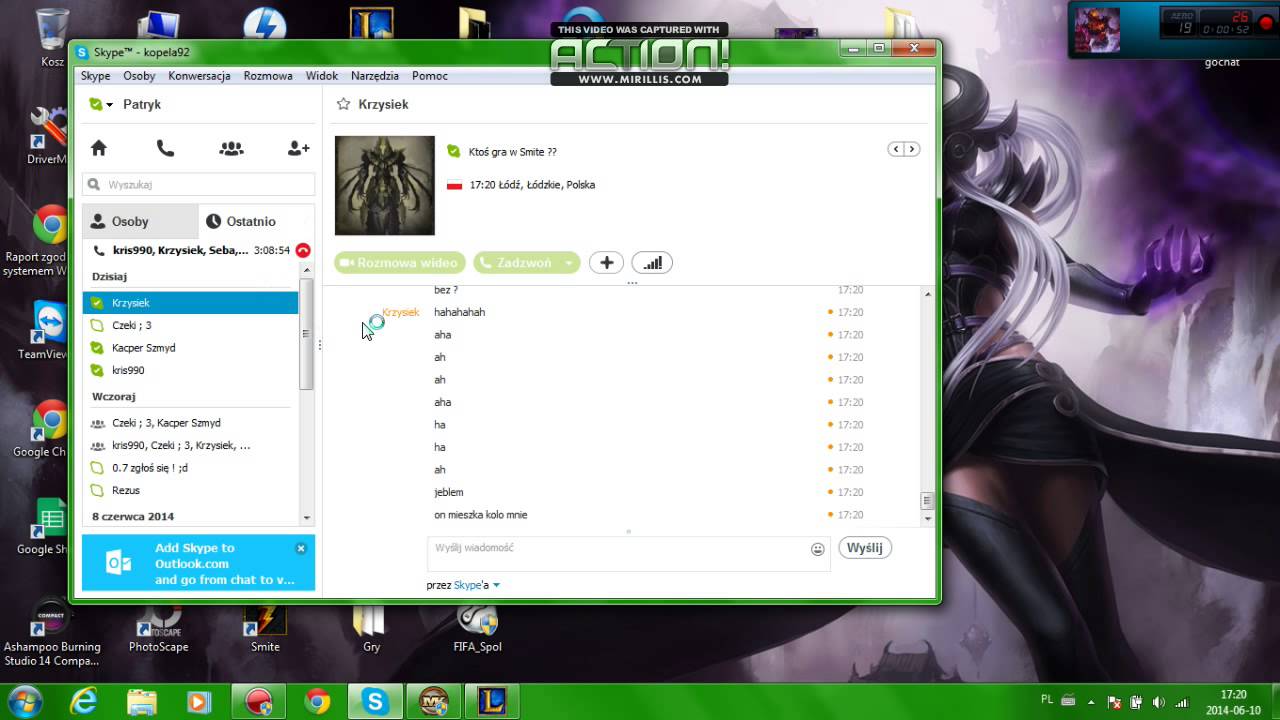Go to Skype Home icon
1280x720 pixels.
tap(98, 148)
